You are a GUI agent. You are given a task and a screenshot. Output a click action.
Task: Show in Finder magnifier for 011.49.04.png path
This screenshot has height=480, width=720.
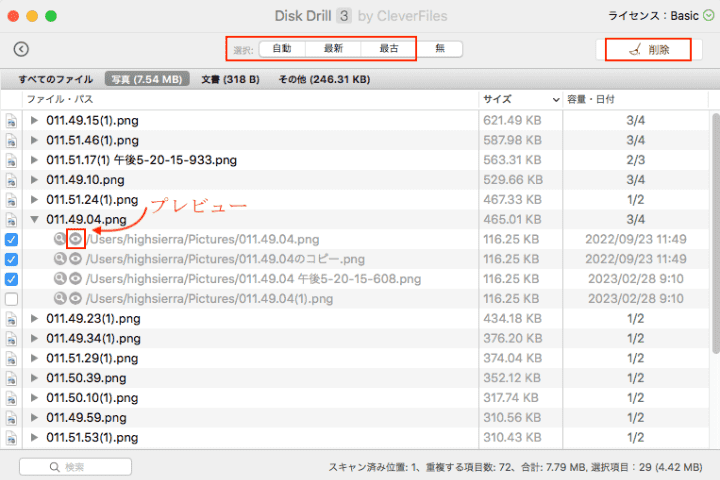(x=60, y=239)
